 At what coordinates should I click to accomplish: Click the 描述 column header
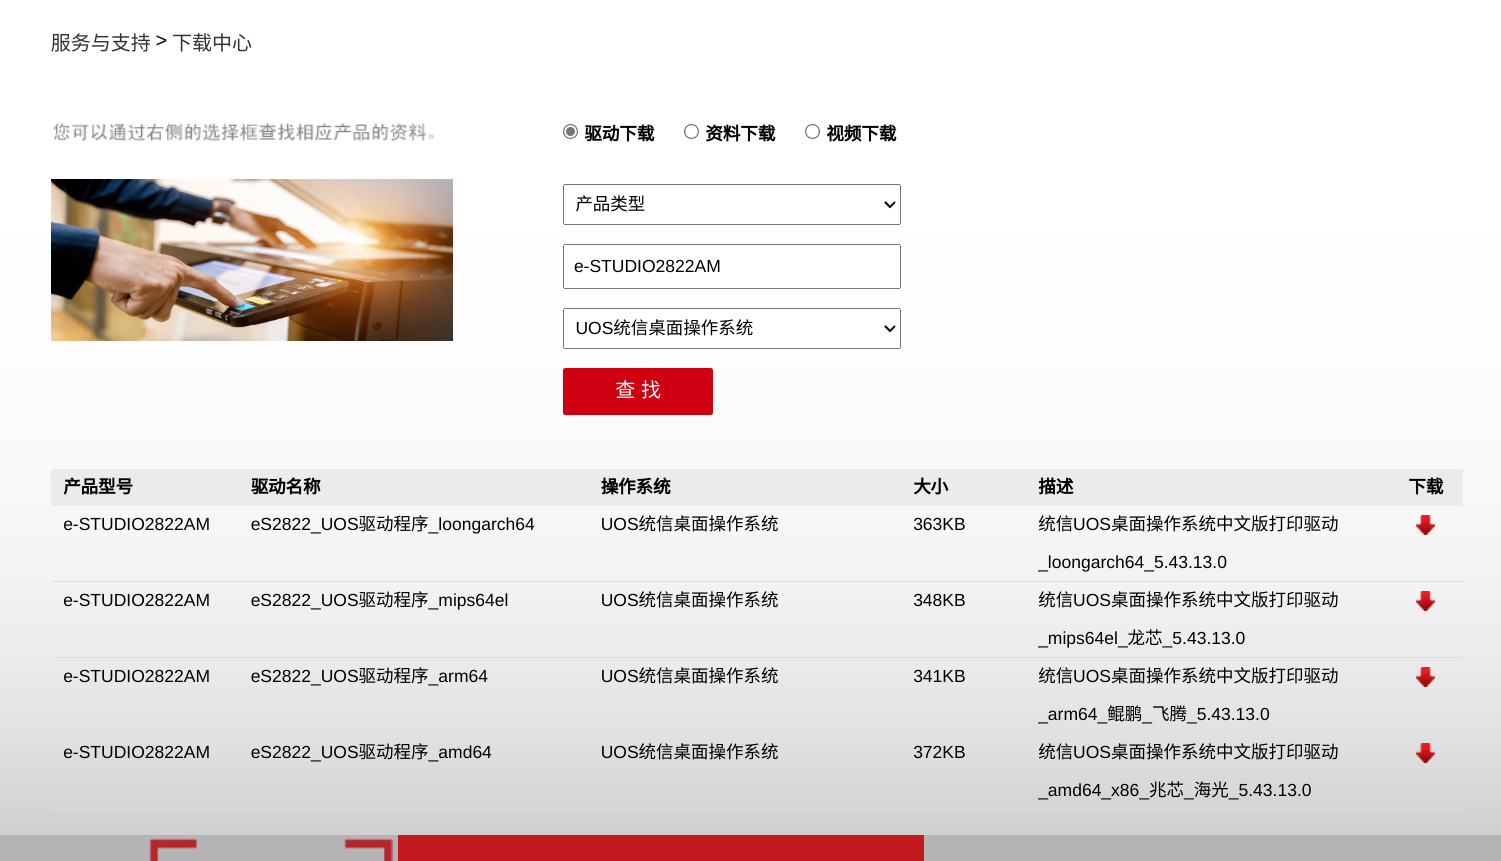coord(1056,487)
